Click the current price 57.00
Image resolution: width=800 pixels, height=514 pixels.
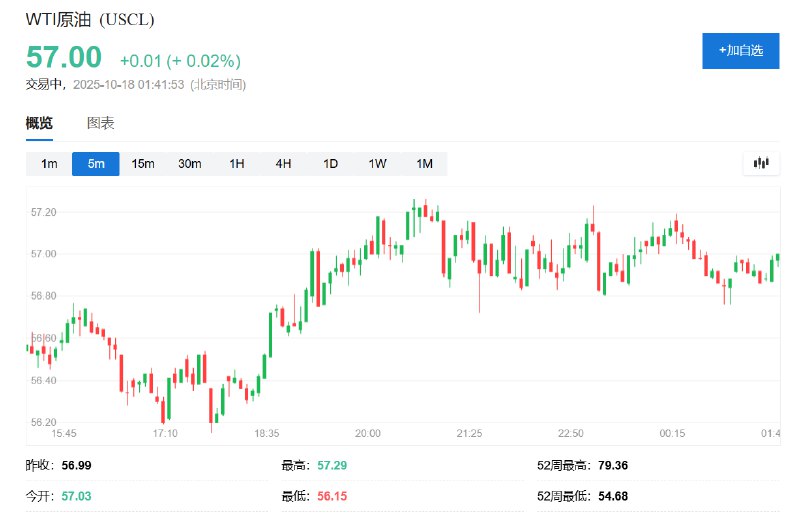click(x=64, y=57)
